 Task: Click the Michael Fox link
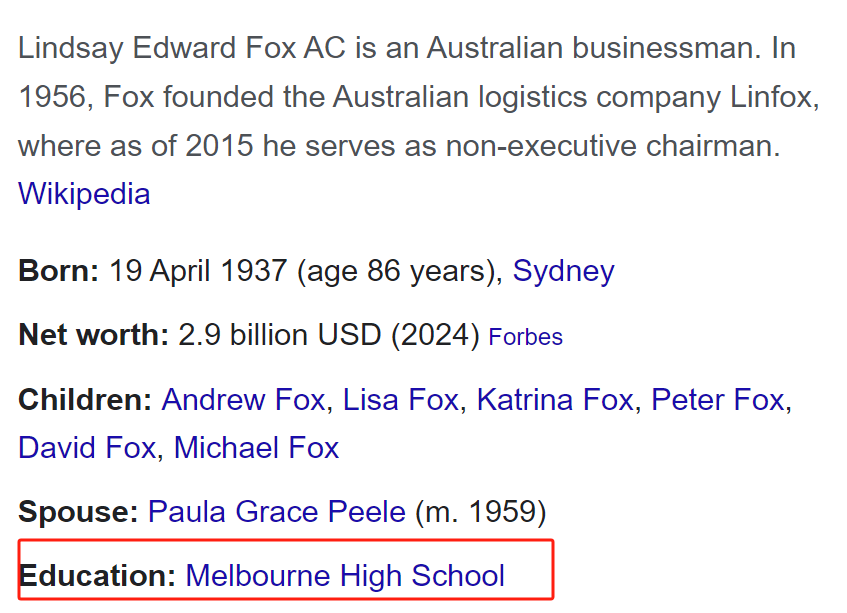[256, 447]
